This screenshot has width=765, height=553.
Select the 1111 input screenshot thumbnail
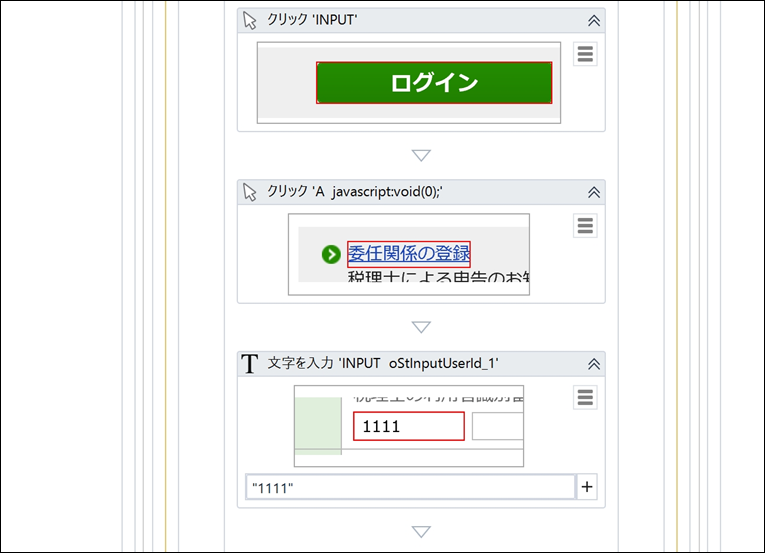pos(409,426)
